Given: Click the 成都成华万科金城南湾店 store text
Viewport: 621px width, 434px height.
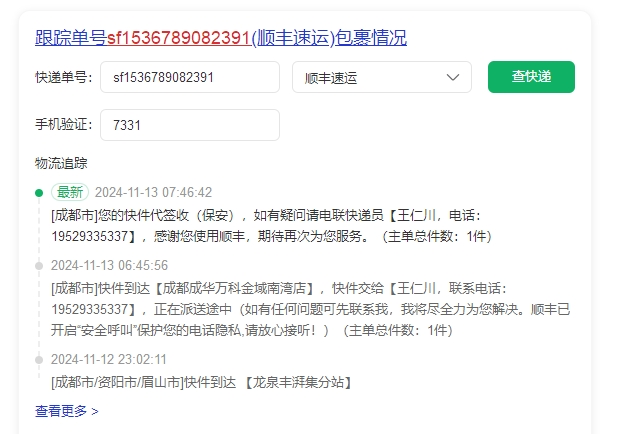Looking at the screenshot, I should 234,288.
